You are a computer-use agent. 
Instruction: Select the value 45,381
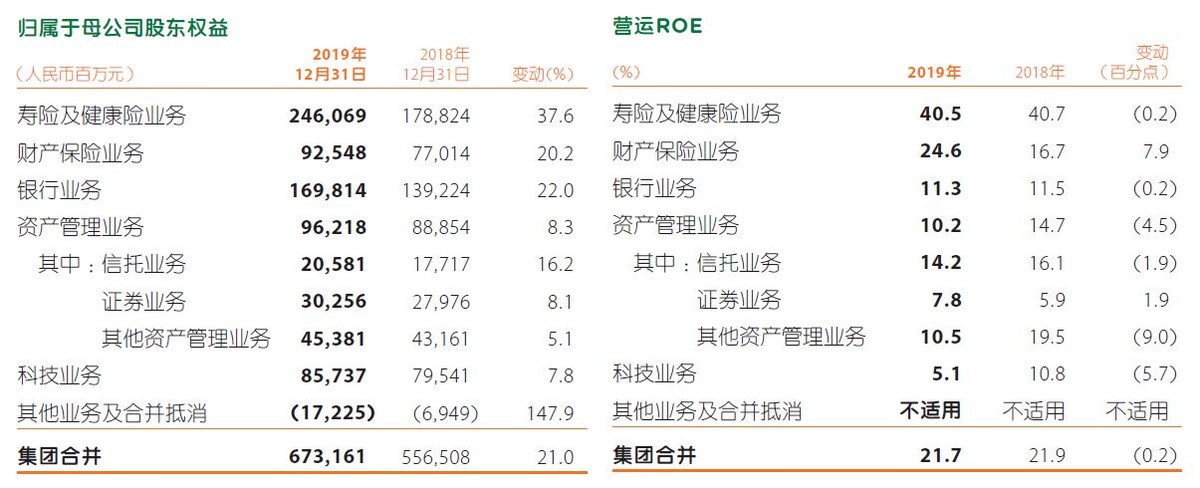tap(333, 338)
